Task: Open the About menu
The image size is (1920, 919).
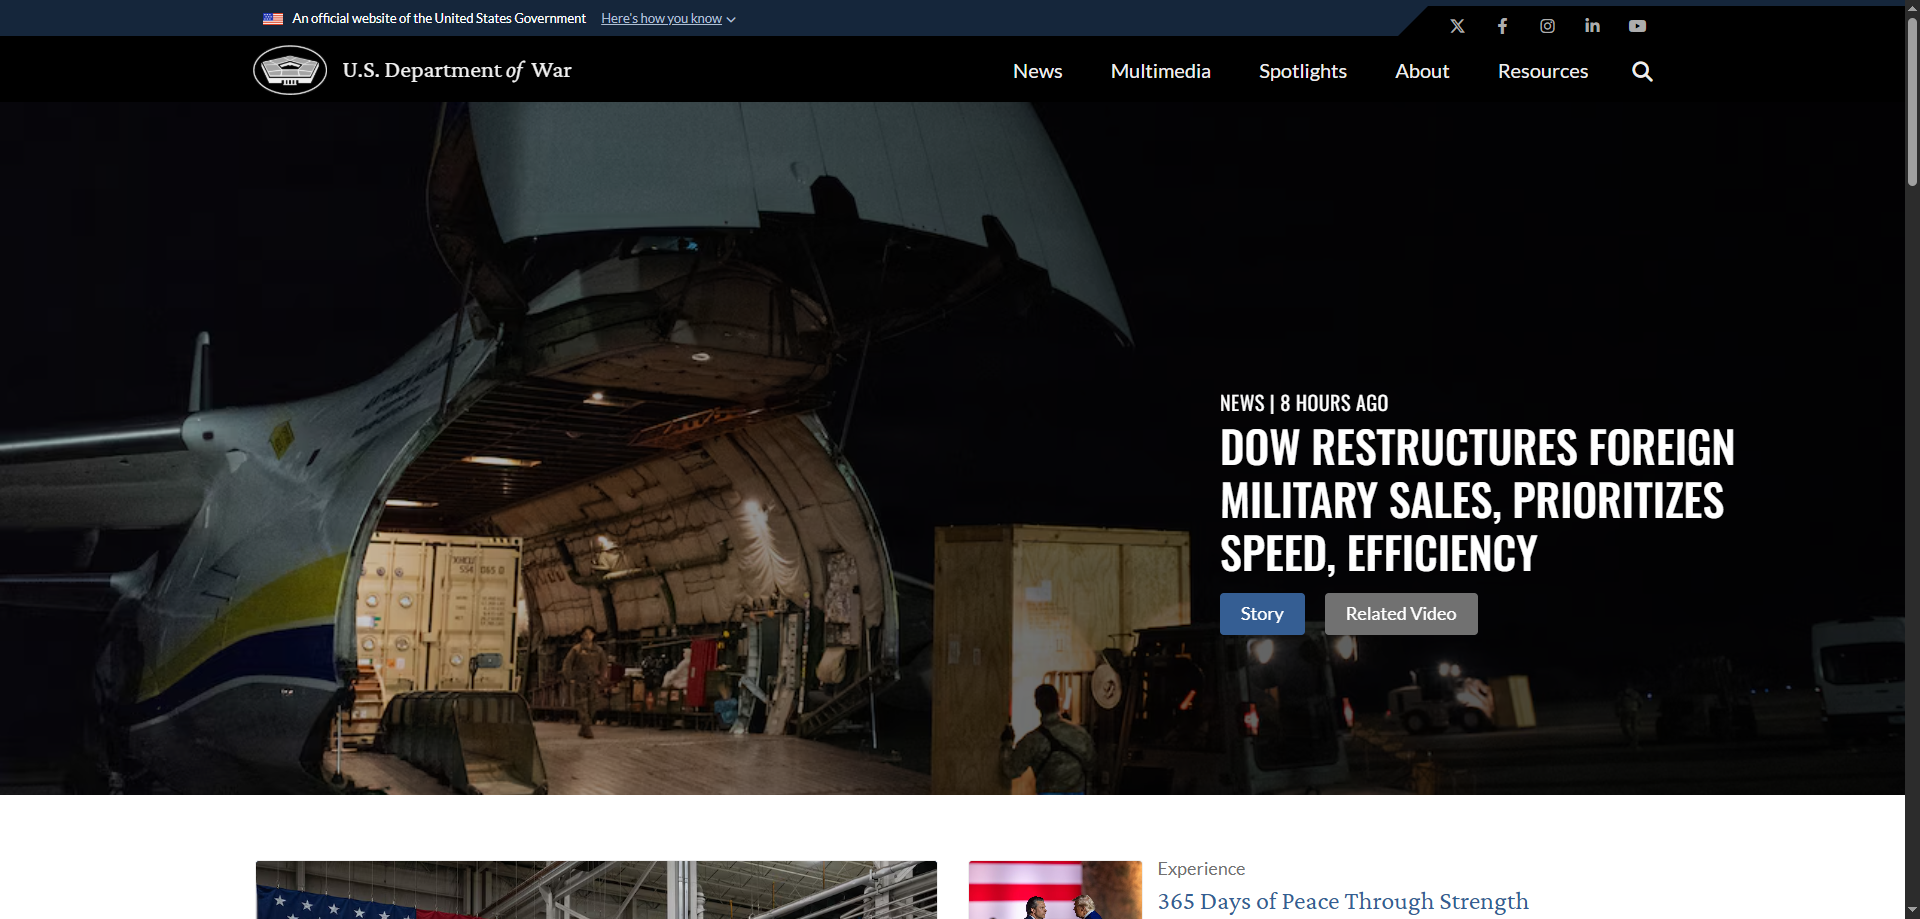Action: pos(1422,71)
